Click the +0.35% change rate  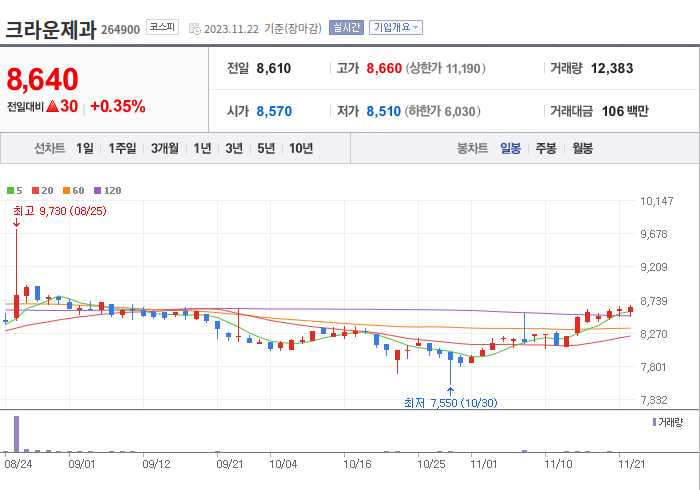118,106
